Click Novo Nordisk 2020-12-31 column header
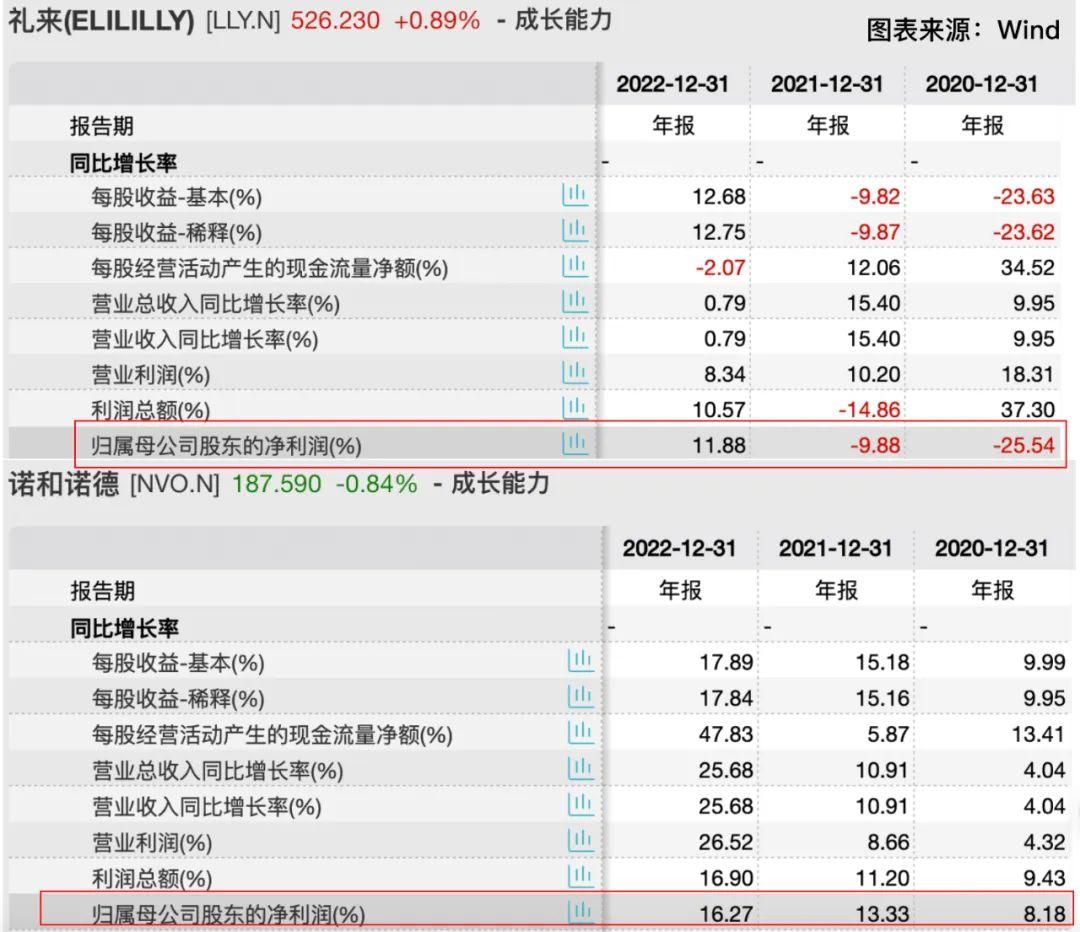1080x932 pixels. 991,548
